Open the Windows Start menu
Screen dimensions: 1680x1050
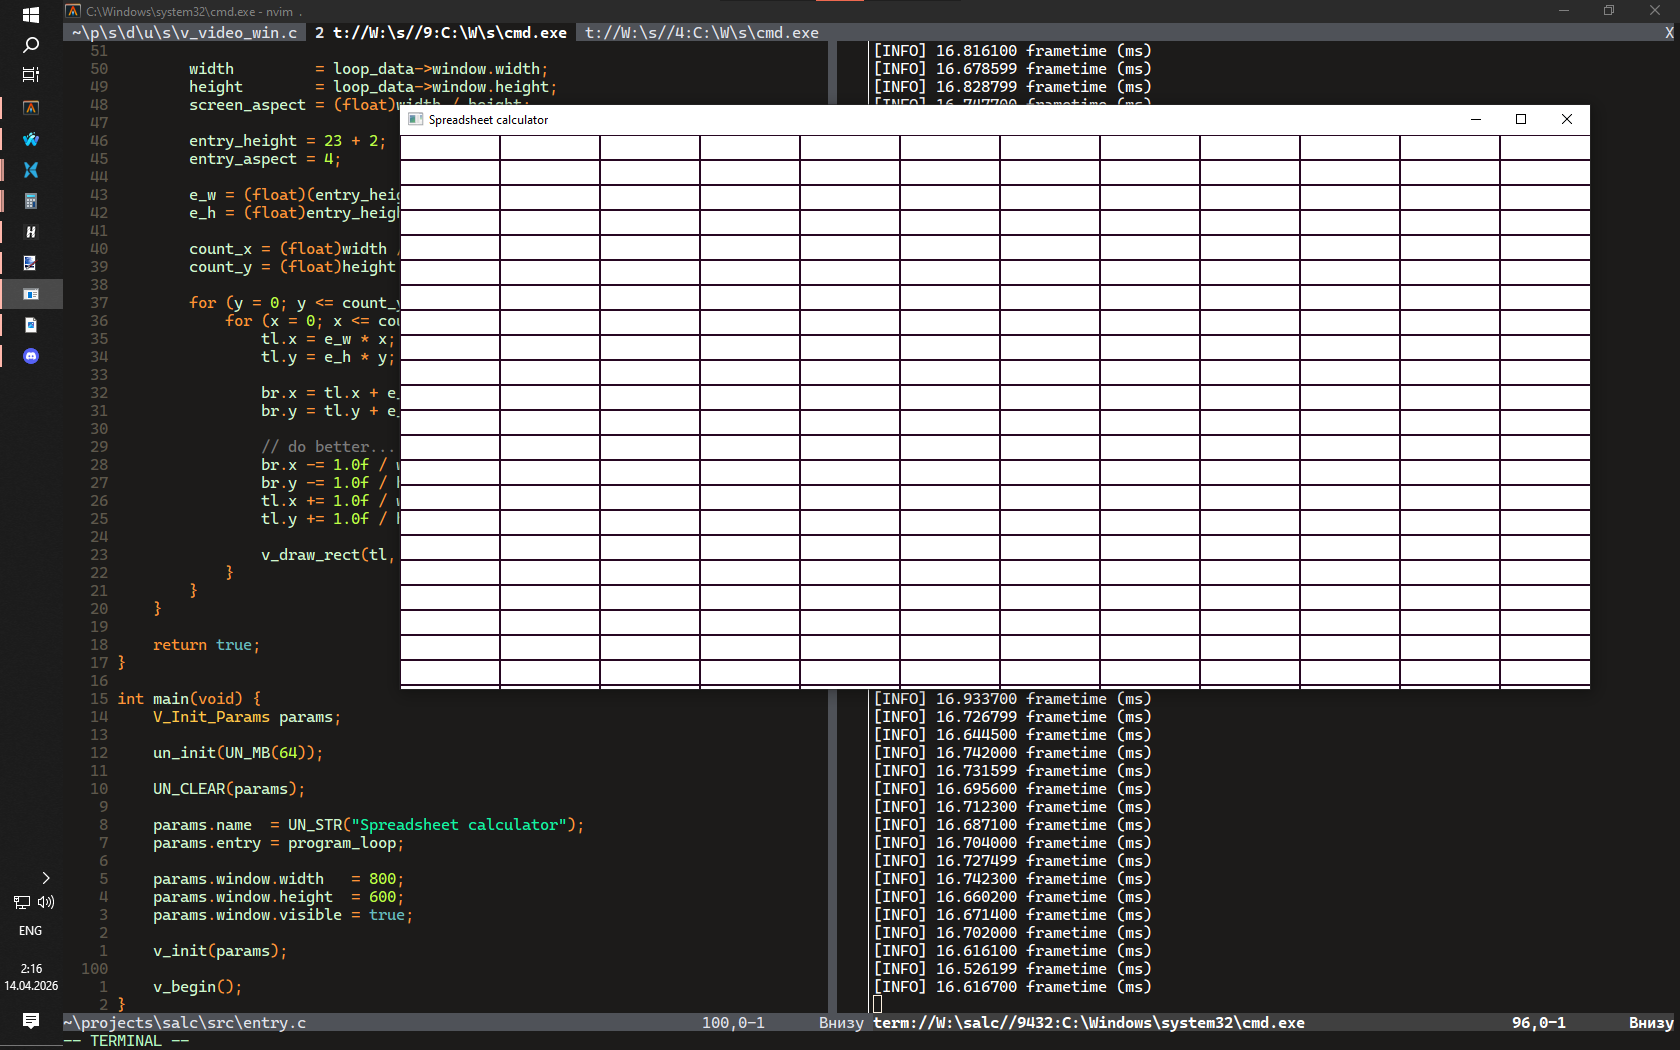point(30,15)
